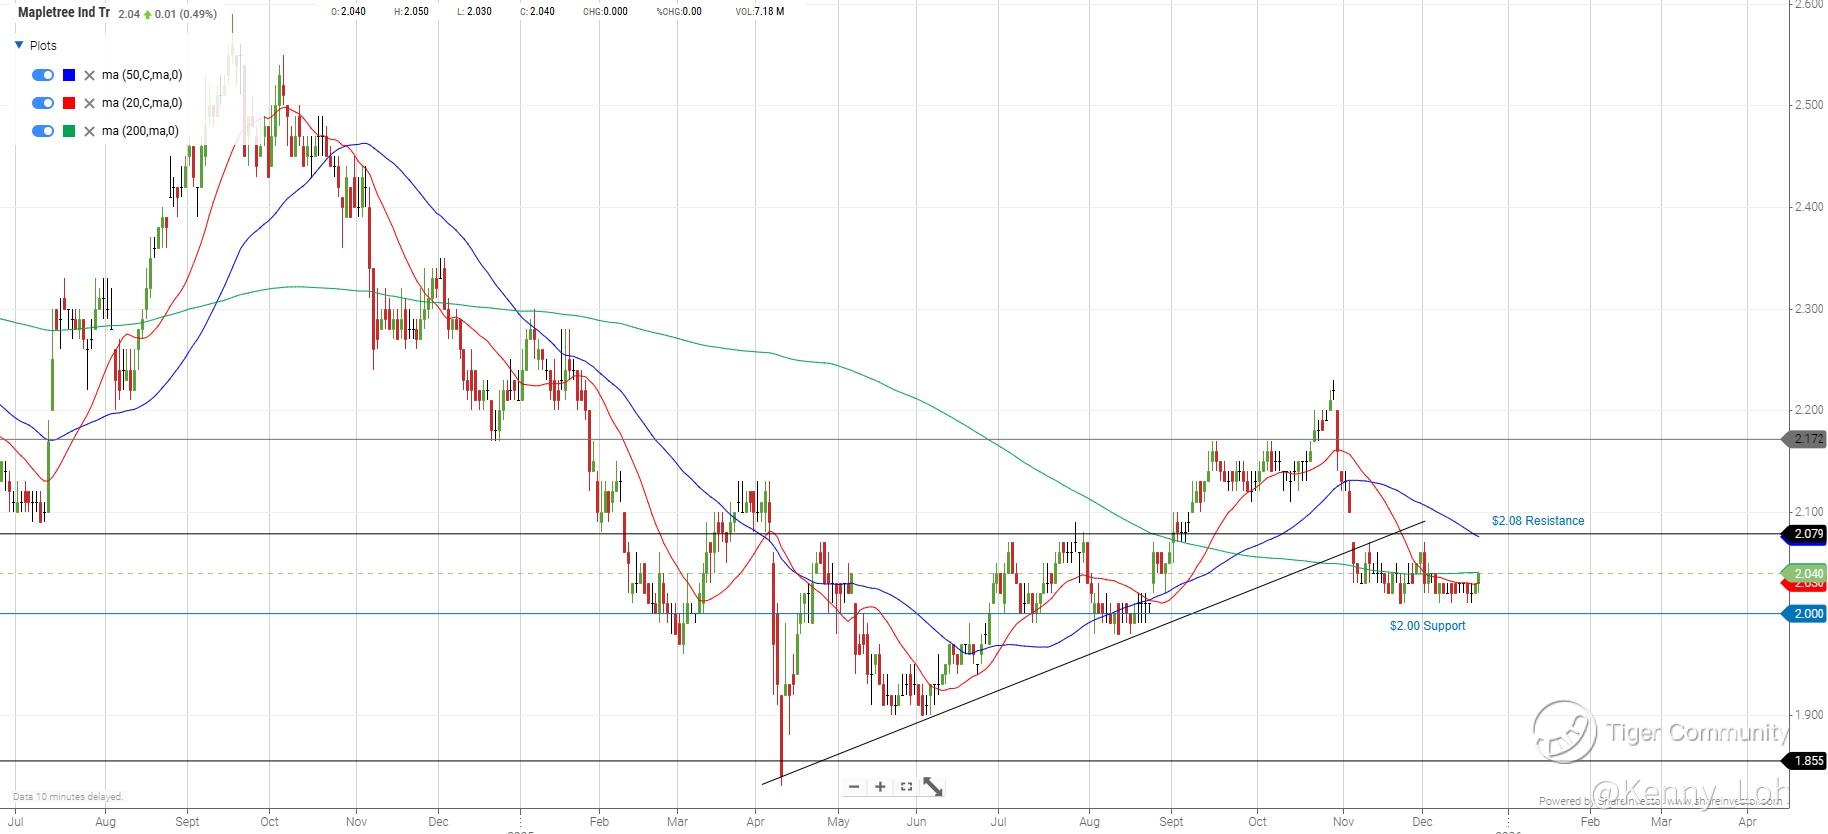
Task: Click the fullscreen chart icon
Action: 906,787
